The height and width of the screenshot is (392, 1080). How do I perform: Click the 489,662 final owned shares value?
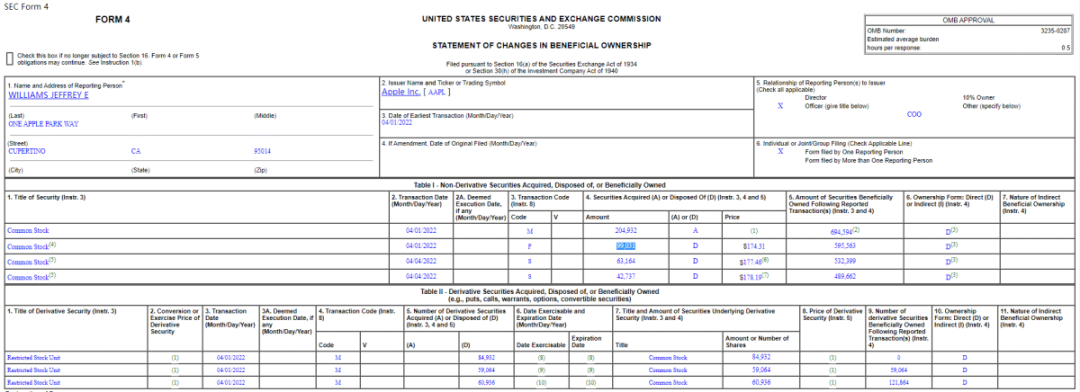tap(845, 276)
